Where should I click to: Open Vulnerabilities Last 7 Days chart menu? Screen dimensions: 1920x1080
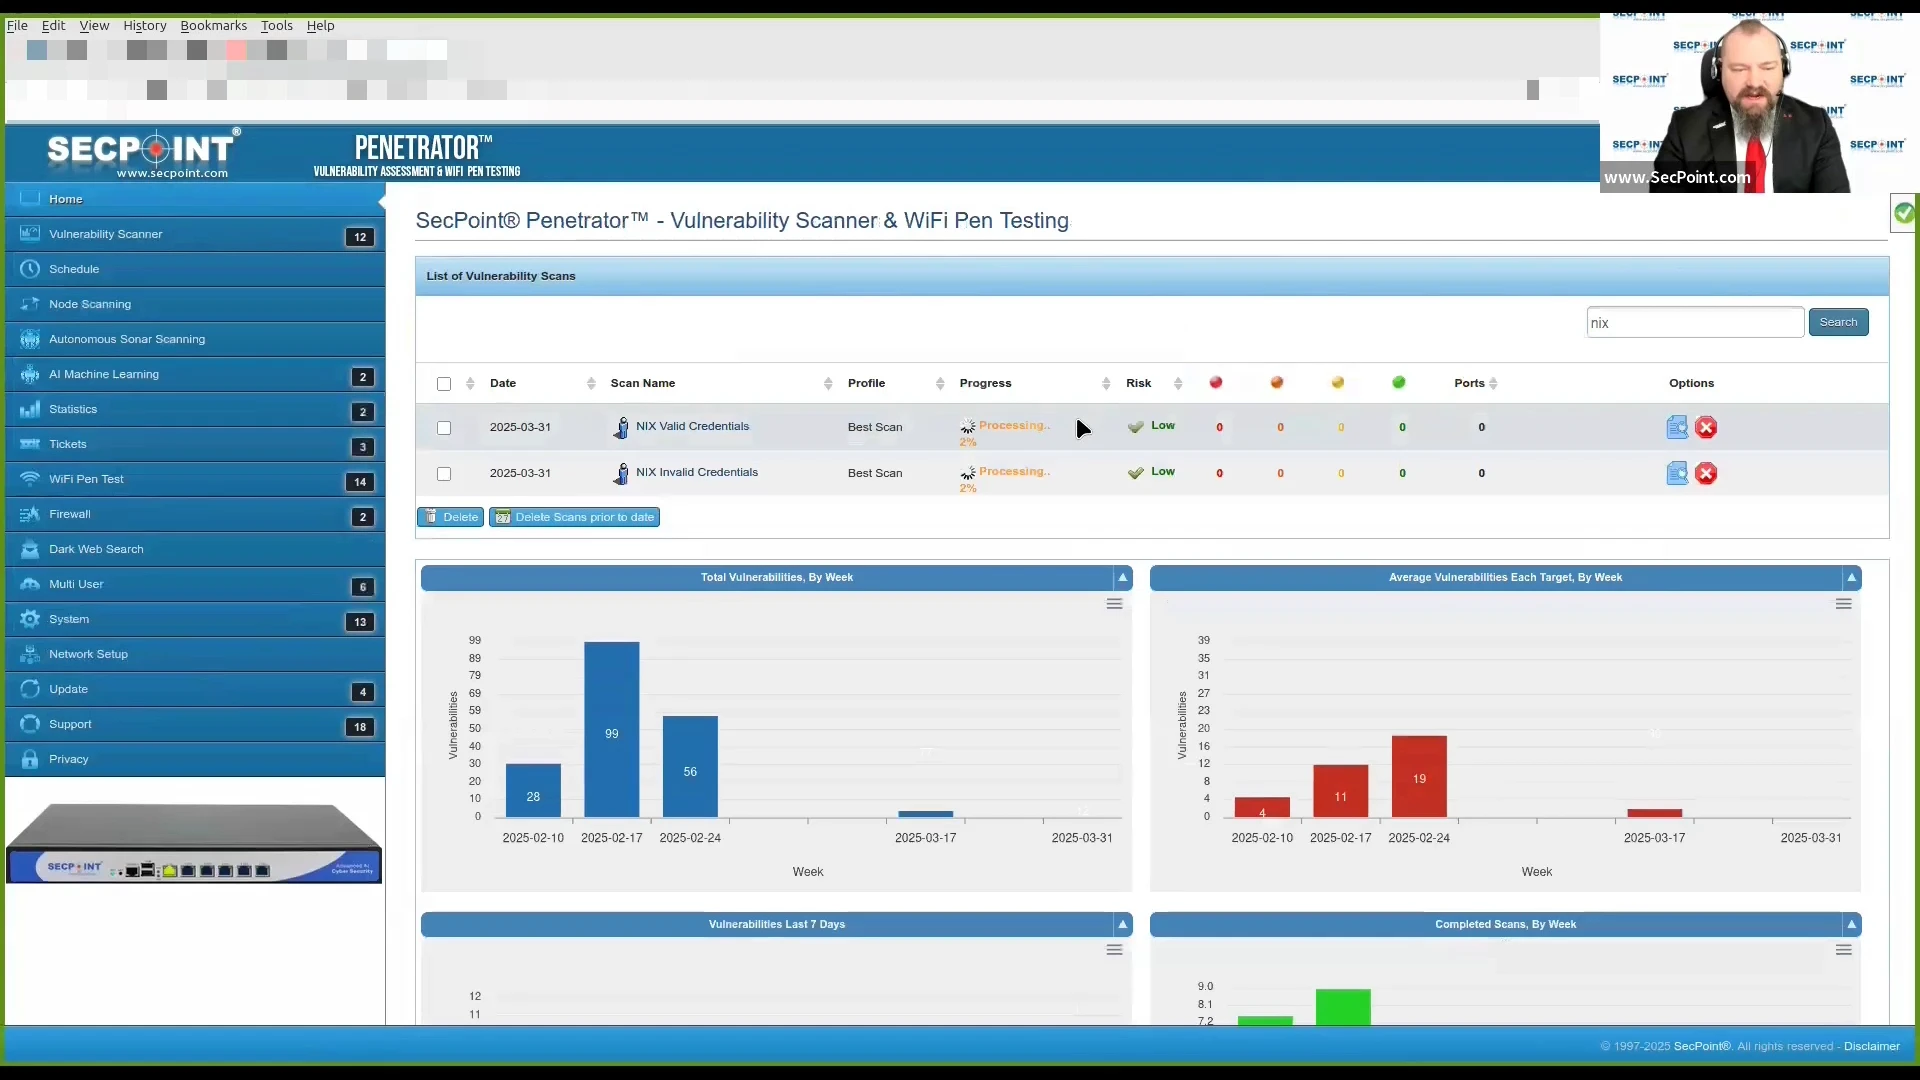(x=1114, y=950)
